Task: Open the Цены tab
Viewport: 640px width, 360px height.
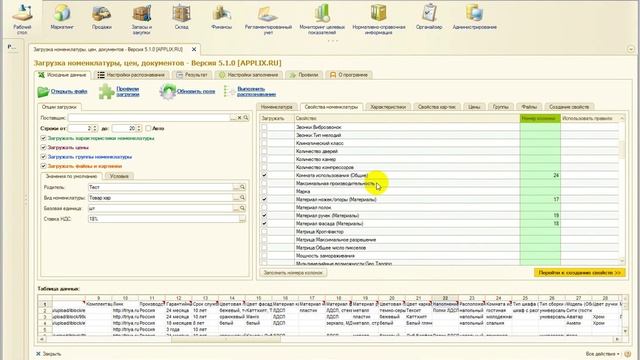Action: coord(474,107)
